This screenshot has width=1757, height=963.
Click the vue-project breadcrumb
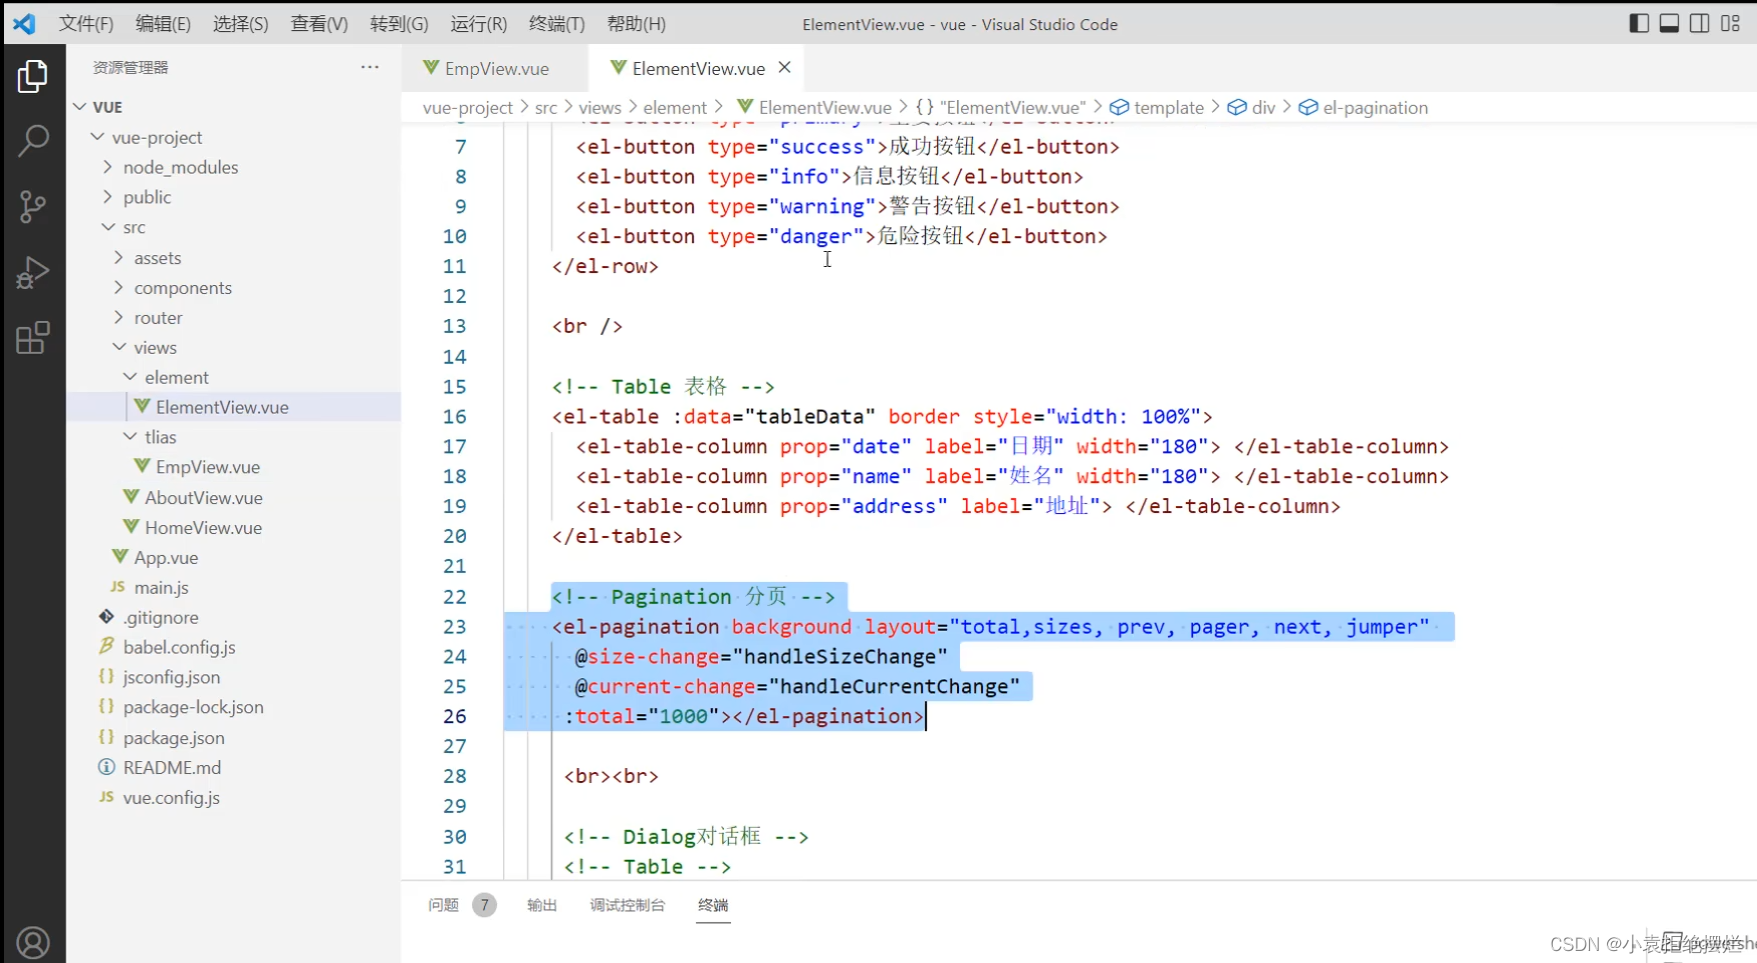(x=467, y=108)
